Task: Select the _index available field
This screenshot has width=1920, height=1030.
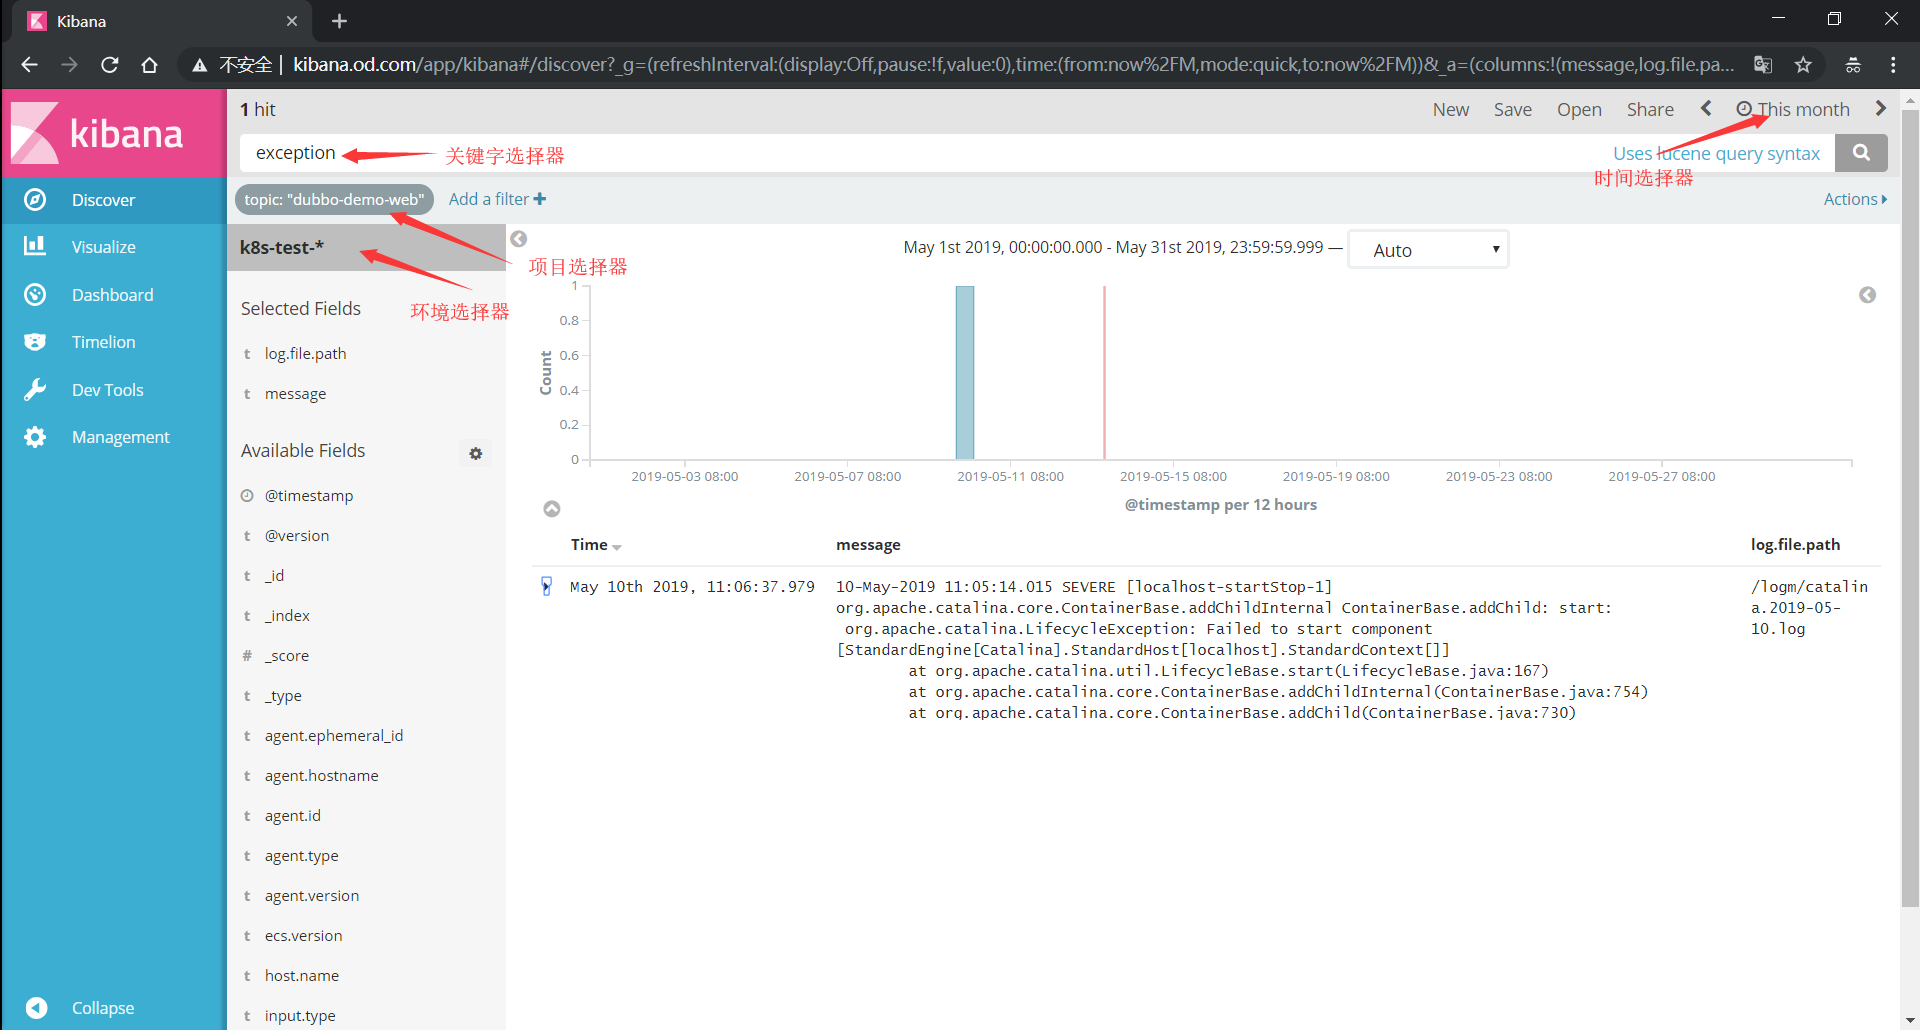Action: [x=287, y=615]
